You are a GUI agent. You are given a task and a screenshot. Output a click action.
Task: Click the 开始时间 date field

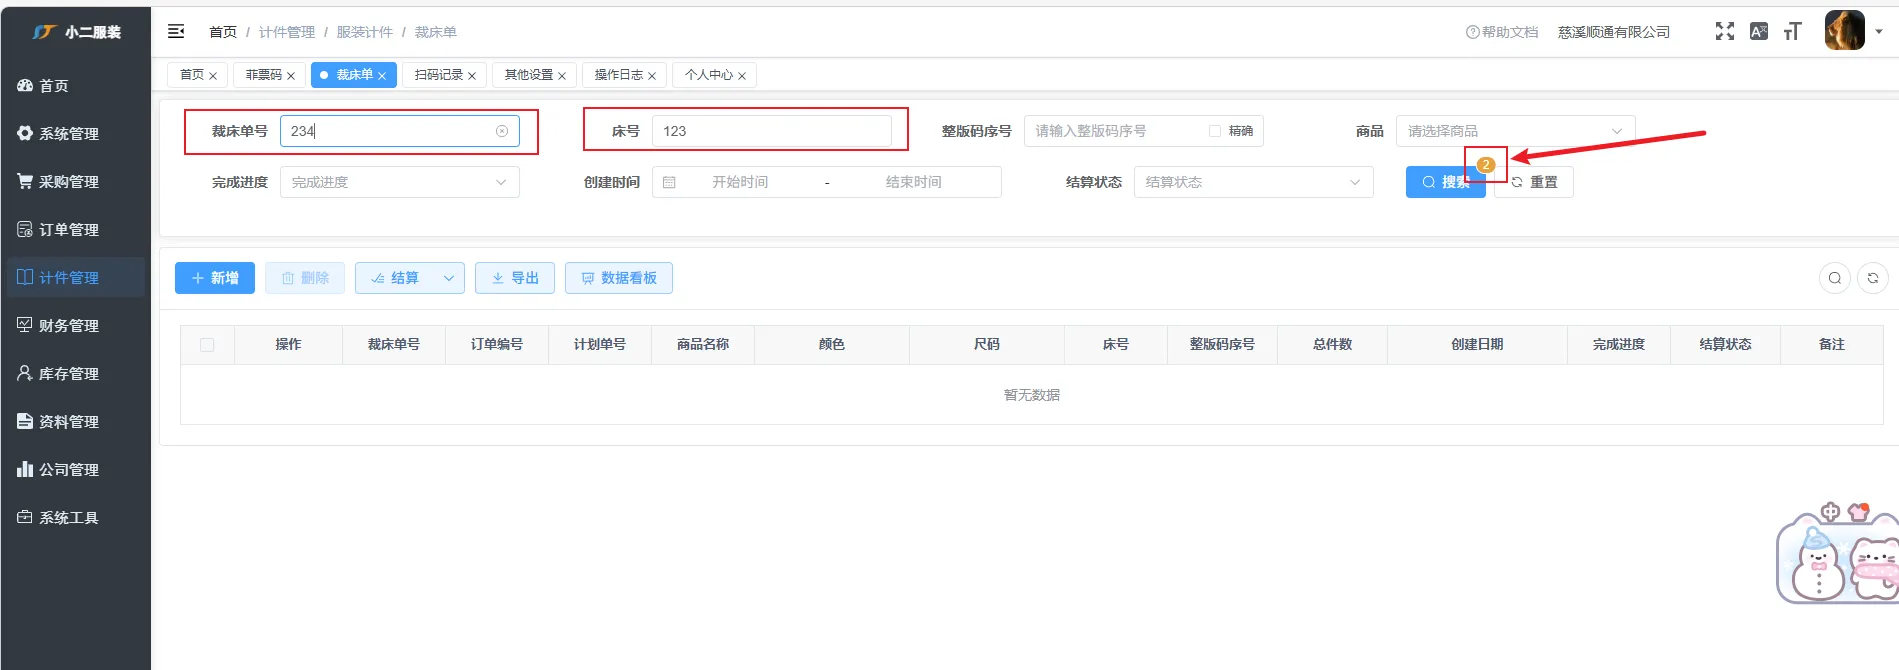tap(740, 182)
